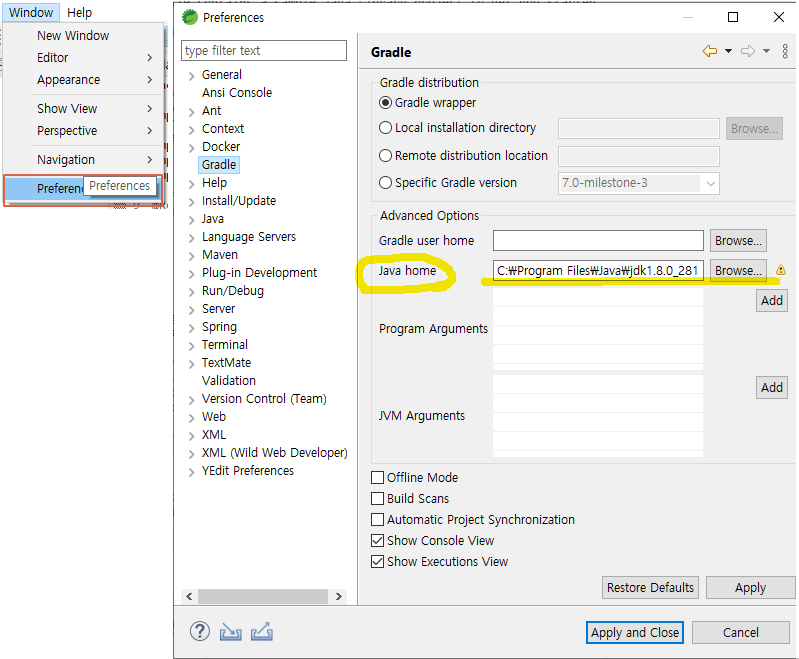Expand the Run/Debug tree node

192,292
